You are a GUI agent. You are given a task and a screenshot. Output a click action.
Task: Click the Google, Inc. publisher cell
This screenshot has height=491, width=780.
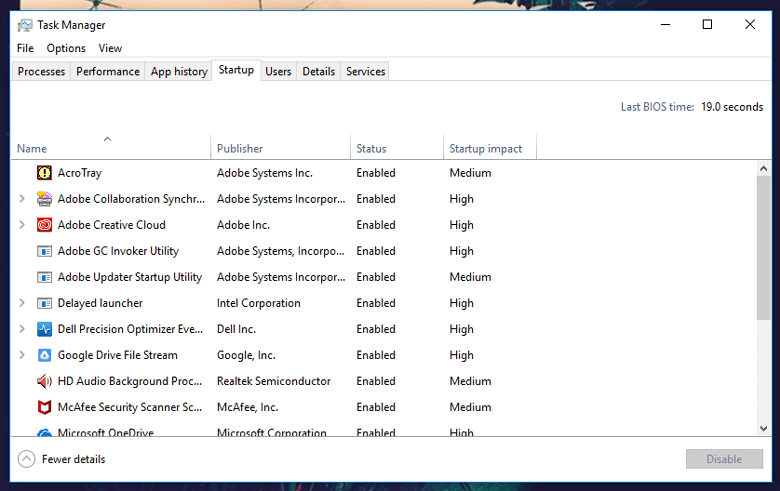pos(246,355)
